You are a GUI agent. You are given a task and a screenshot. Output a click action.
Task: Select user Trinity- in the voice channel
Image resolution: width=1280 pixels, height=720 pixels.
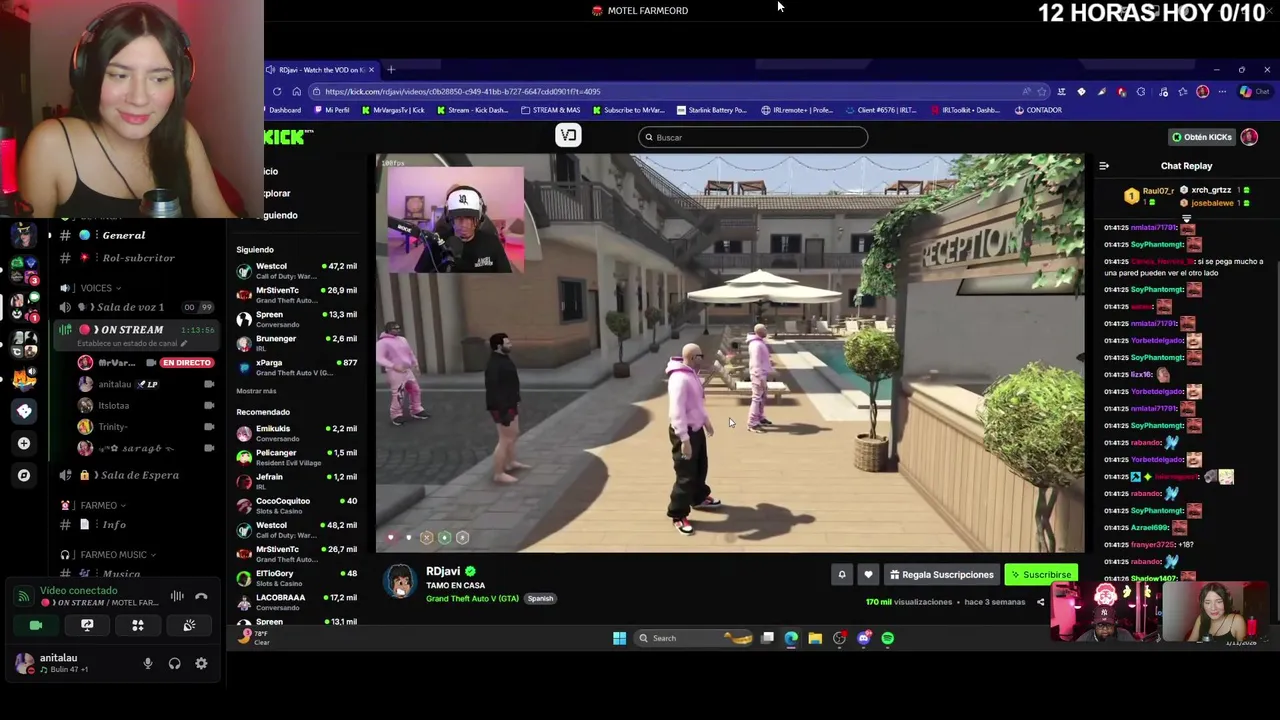pos(145,427)
